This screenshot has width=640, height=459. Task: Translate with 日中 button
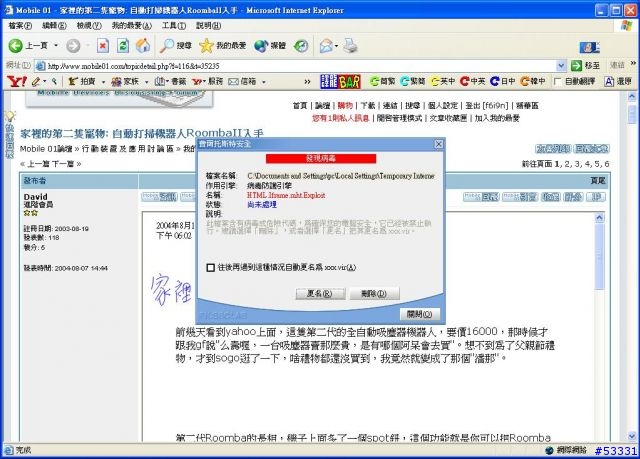(x=503, y=82)
